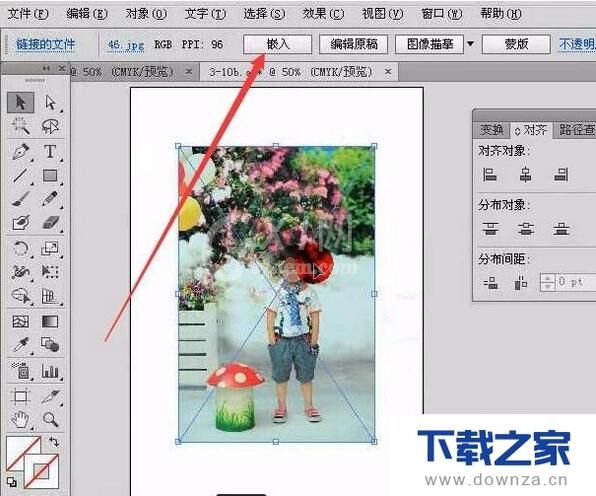Image resolution: width=596 pixels, height=496 pixels.
Task: Click the 图像描摹 button
Action: point(430,44)
